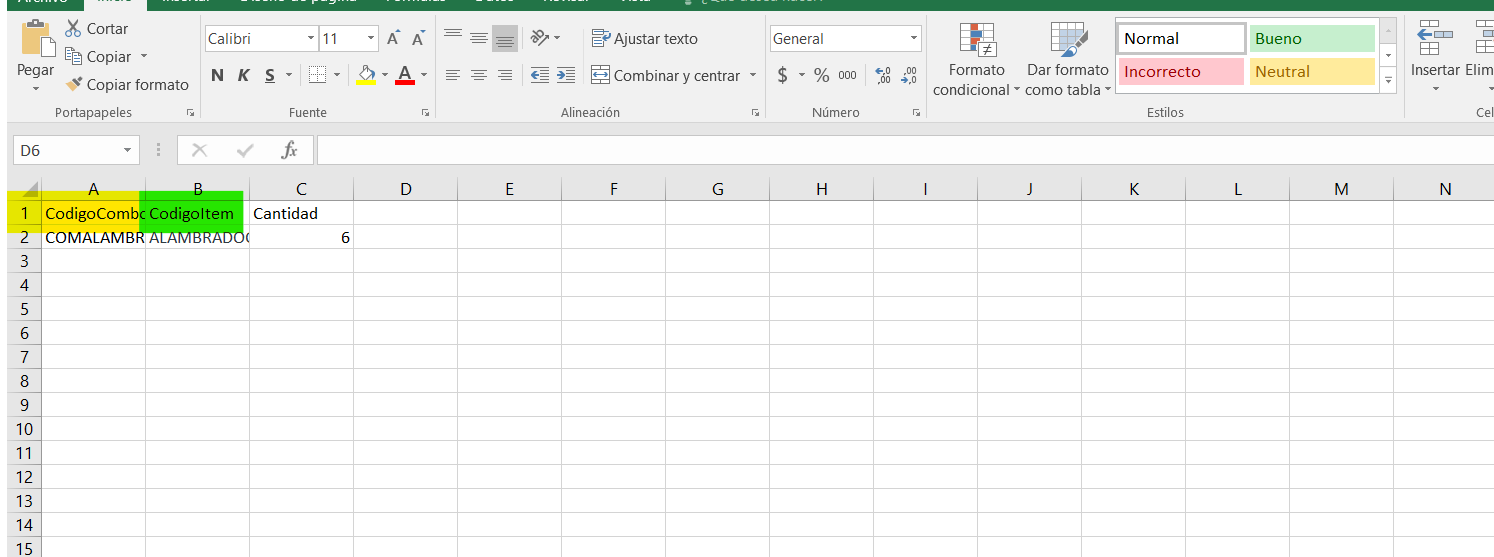Image resolution: width=1494 pixels, height=557 pixels.
Task: Click the Insertar cells button
Action: pyautogui.click(x=1435, y=55)
